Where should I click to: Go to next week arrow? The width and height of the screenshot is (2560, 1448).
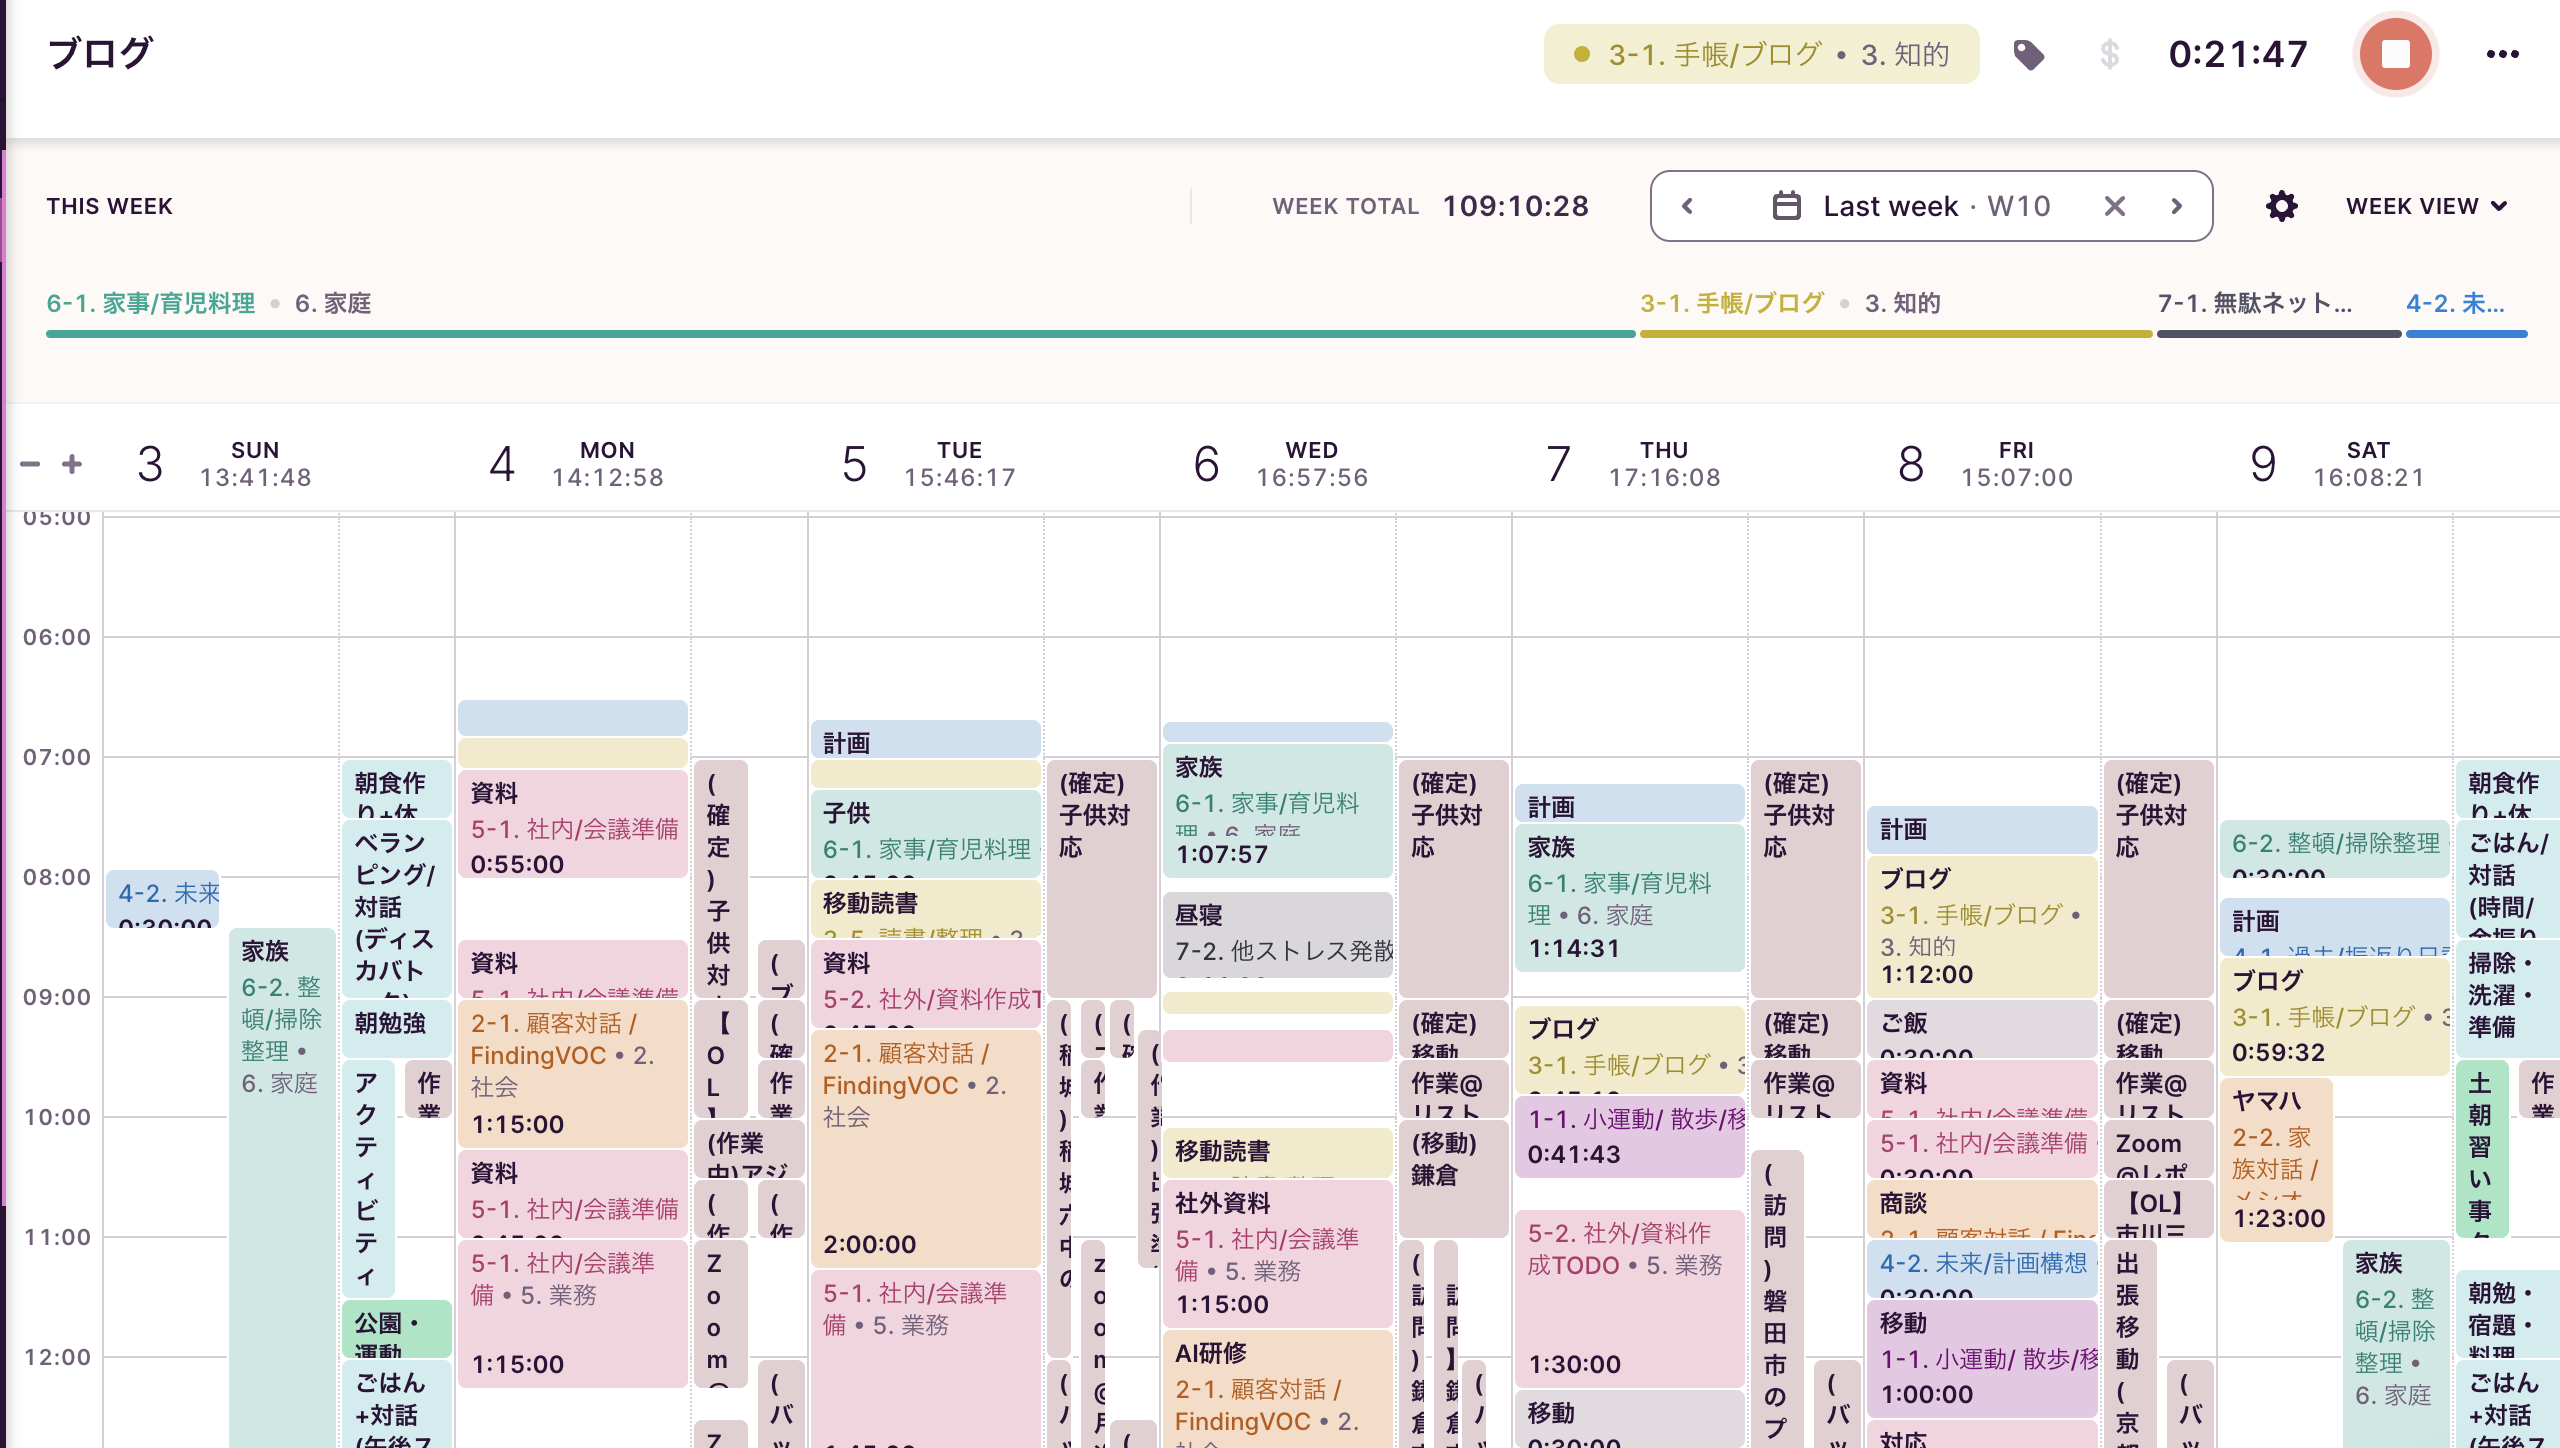2176,206
